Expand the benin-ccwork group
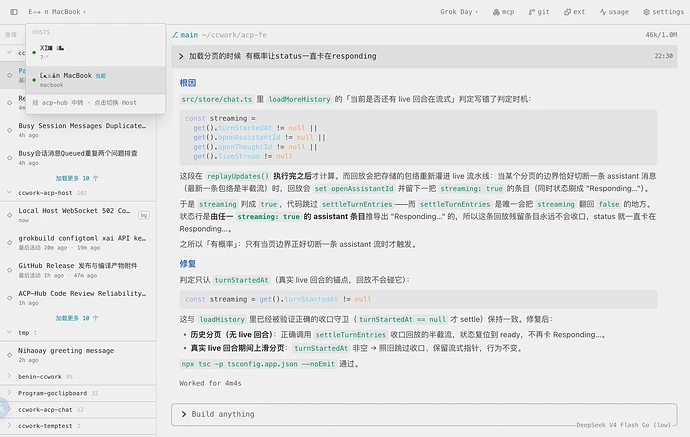This screenshot has width=690, height=437. tap(9, 376)
